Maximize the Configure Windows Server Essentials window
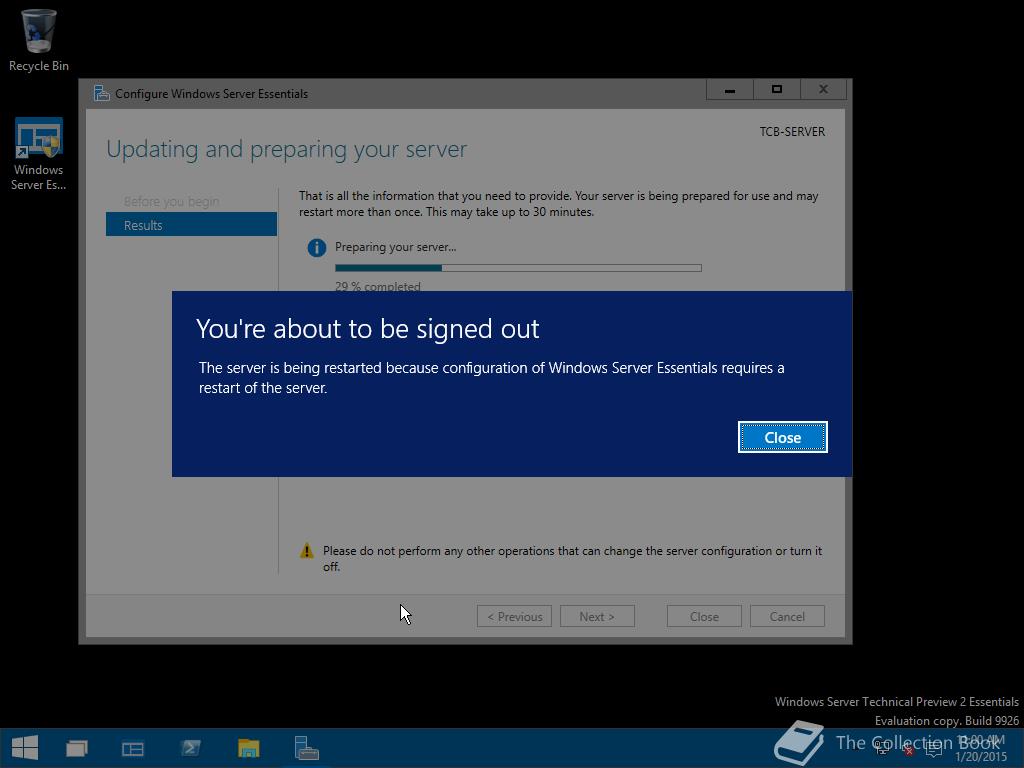The height and width of the screenshot is (768, 1024). click(776, 89)
